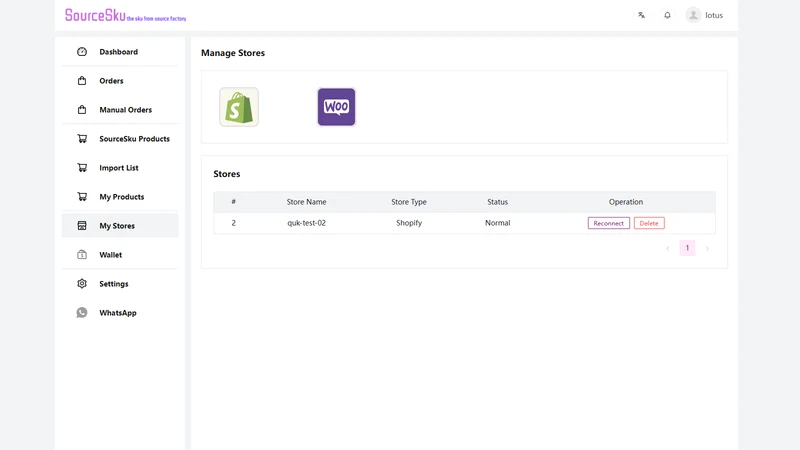Click the Shopify store logo
The width and height of the screenshot is (800, 450).
coord(239,107)
